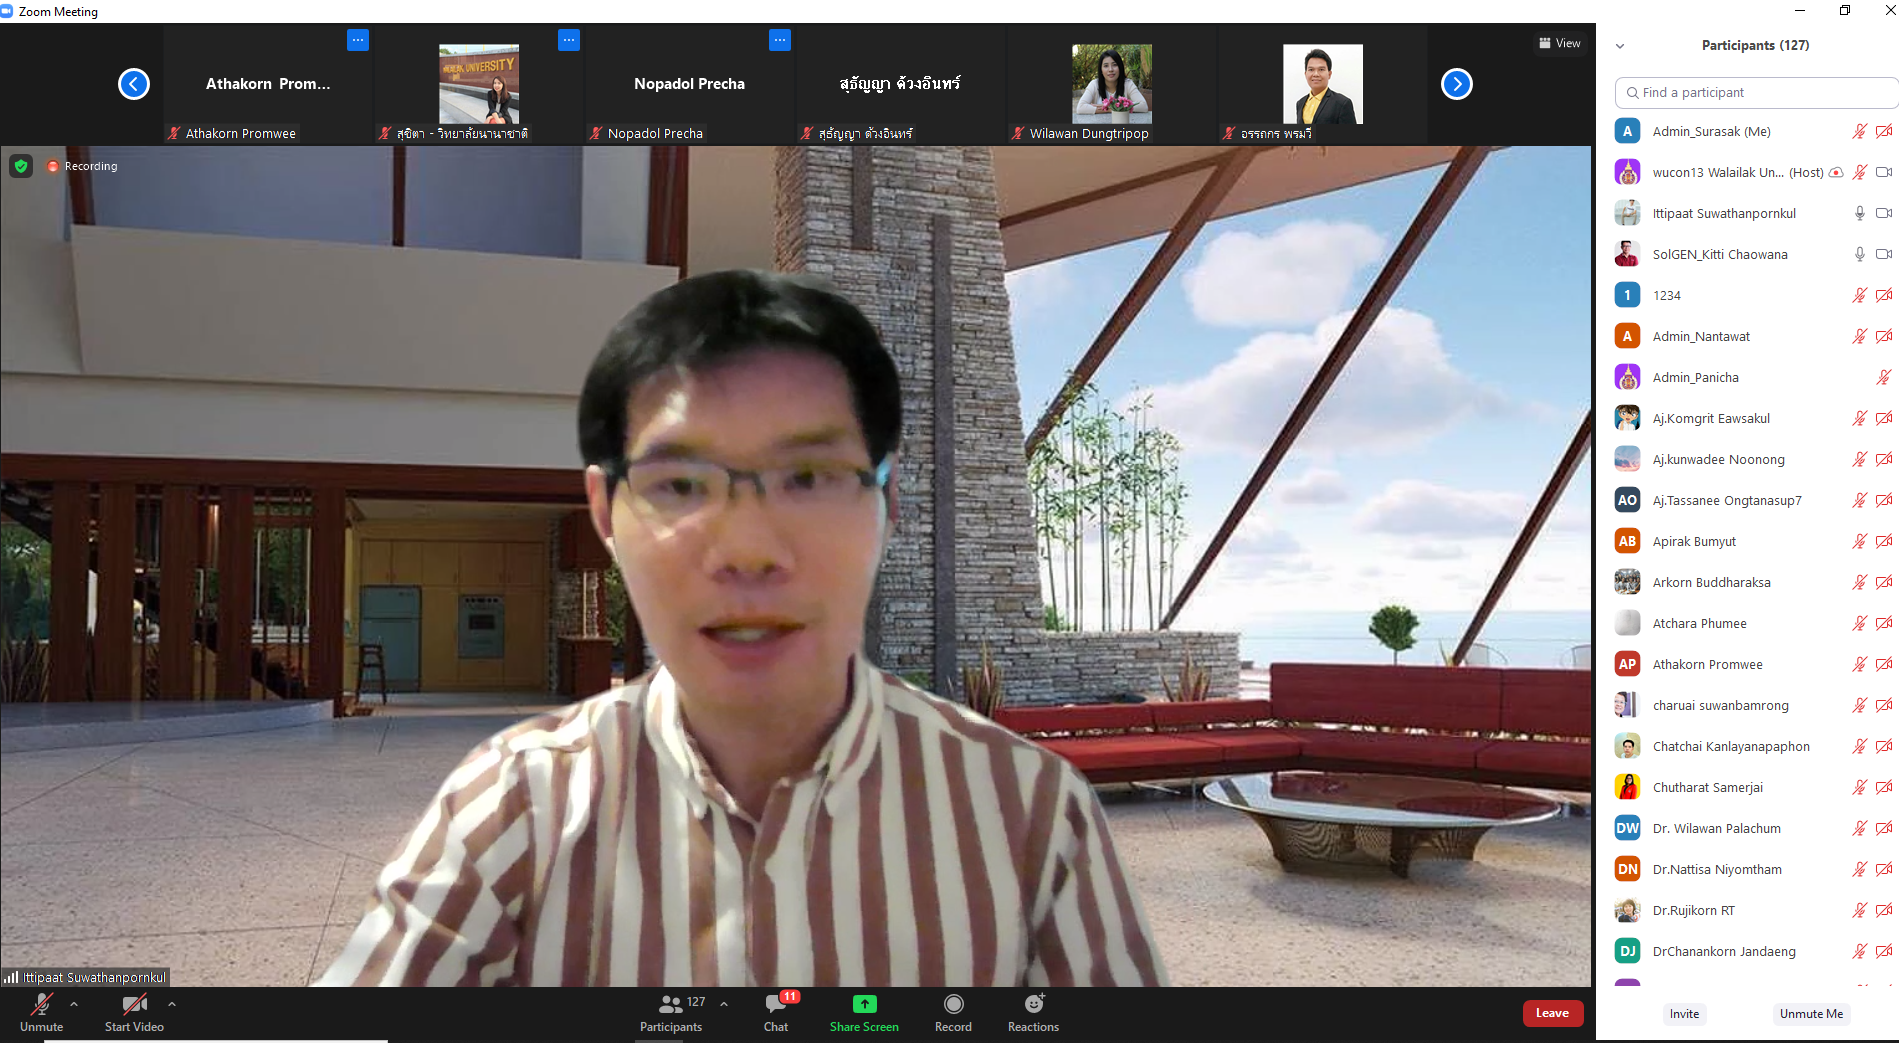
Task: Click the Invite button
Action: click(x=1684, y=1014)
